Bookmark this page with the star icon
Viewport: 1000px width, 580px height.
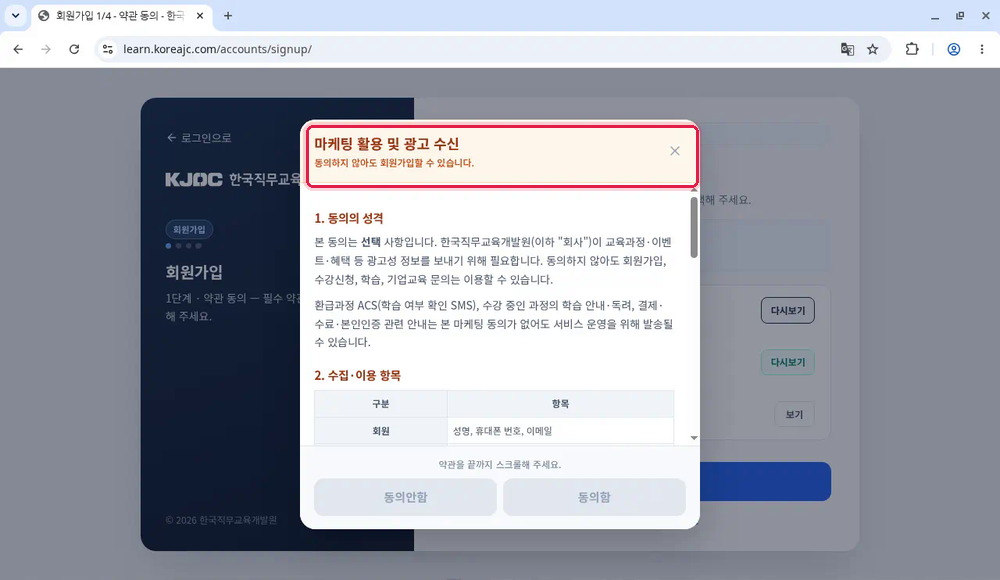(872, 49)
